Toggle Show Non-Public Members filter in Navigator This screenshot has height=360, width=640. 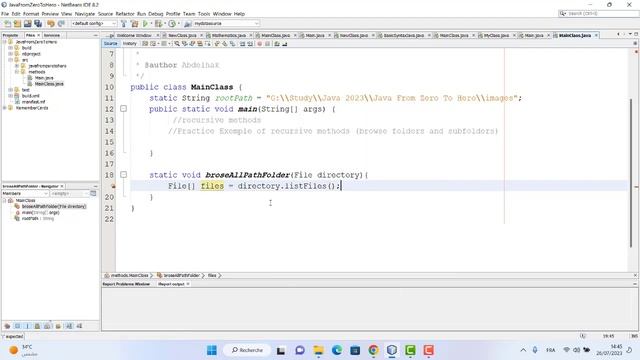[37, 326]
